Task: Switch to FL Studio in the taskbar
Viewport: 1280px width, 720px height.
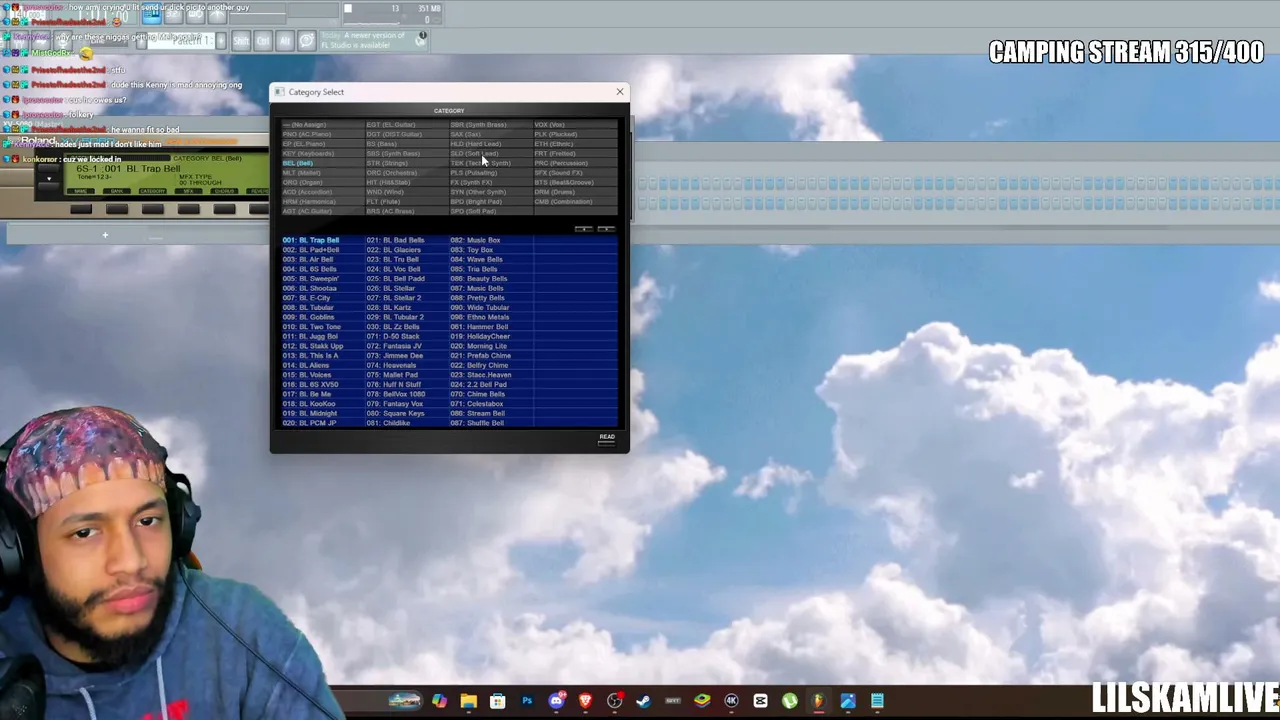Action: 818,701
